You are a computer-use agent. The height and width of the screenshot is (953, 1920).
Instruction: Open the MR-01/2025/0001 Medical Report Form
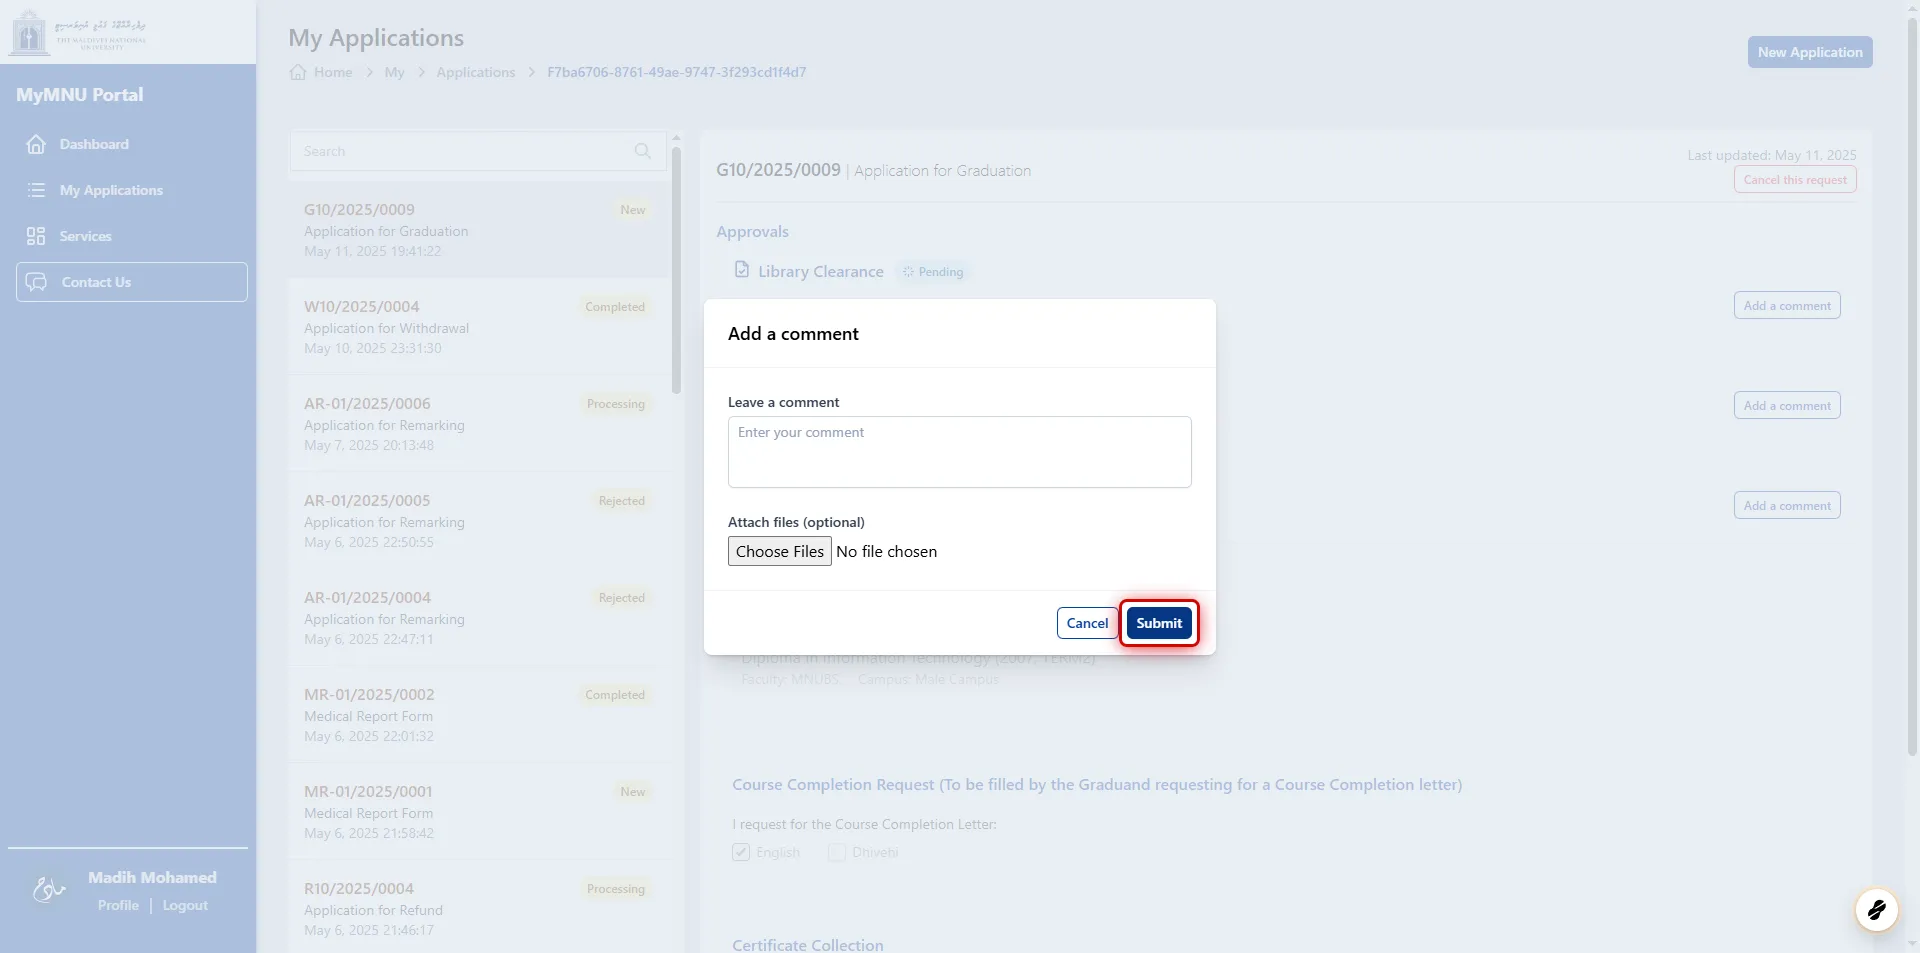point(478,812)
